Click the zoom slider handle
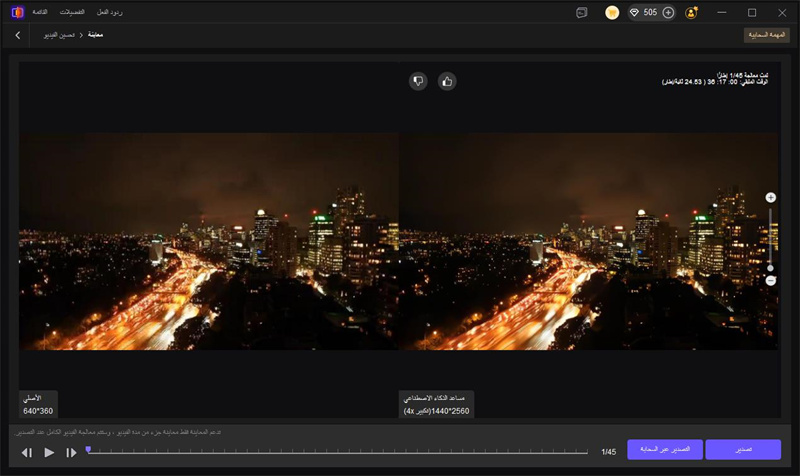The width and height of the screenshot is (800, 476). coord(770,268)
